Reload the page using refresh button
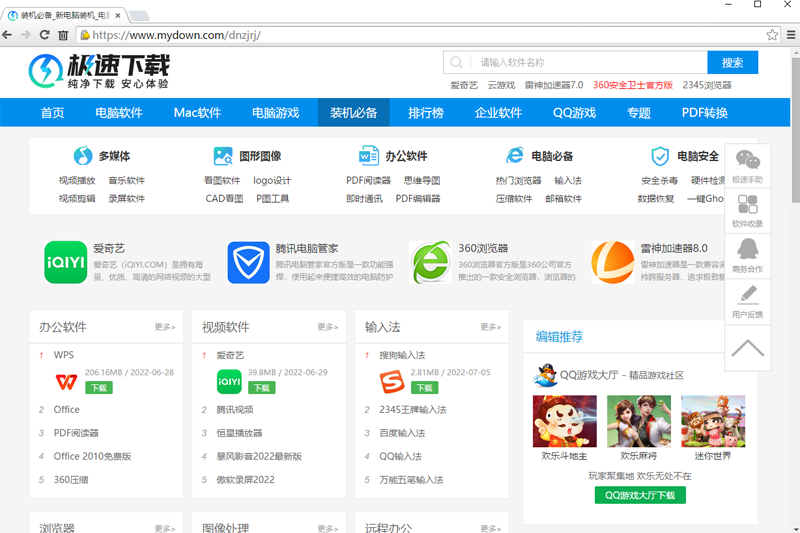This screenshot has height=533, width=800. tap(42, 35)
